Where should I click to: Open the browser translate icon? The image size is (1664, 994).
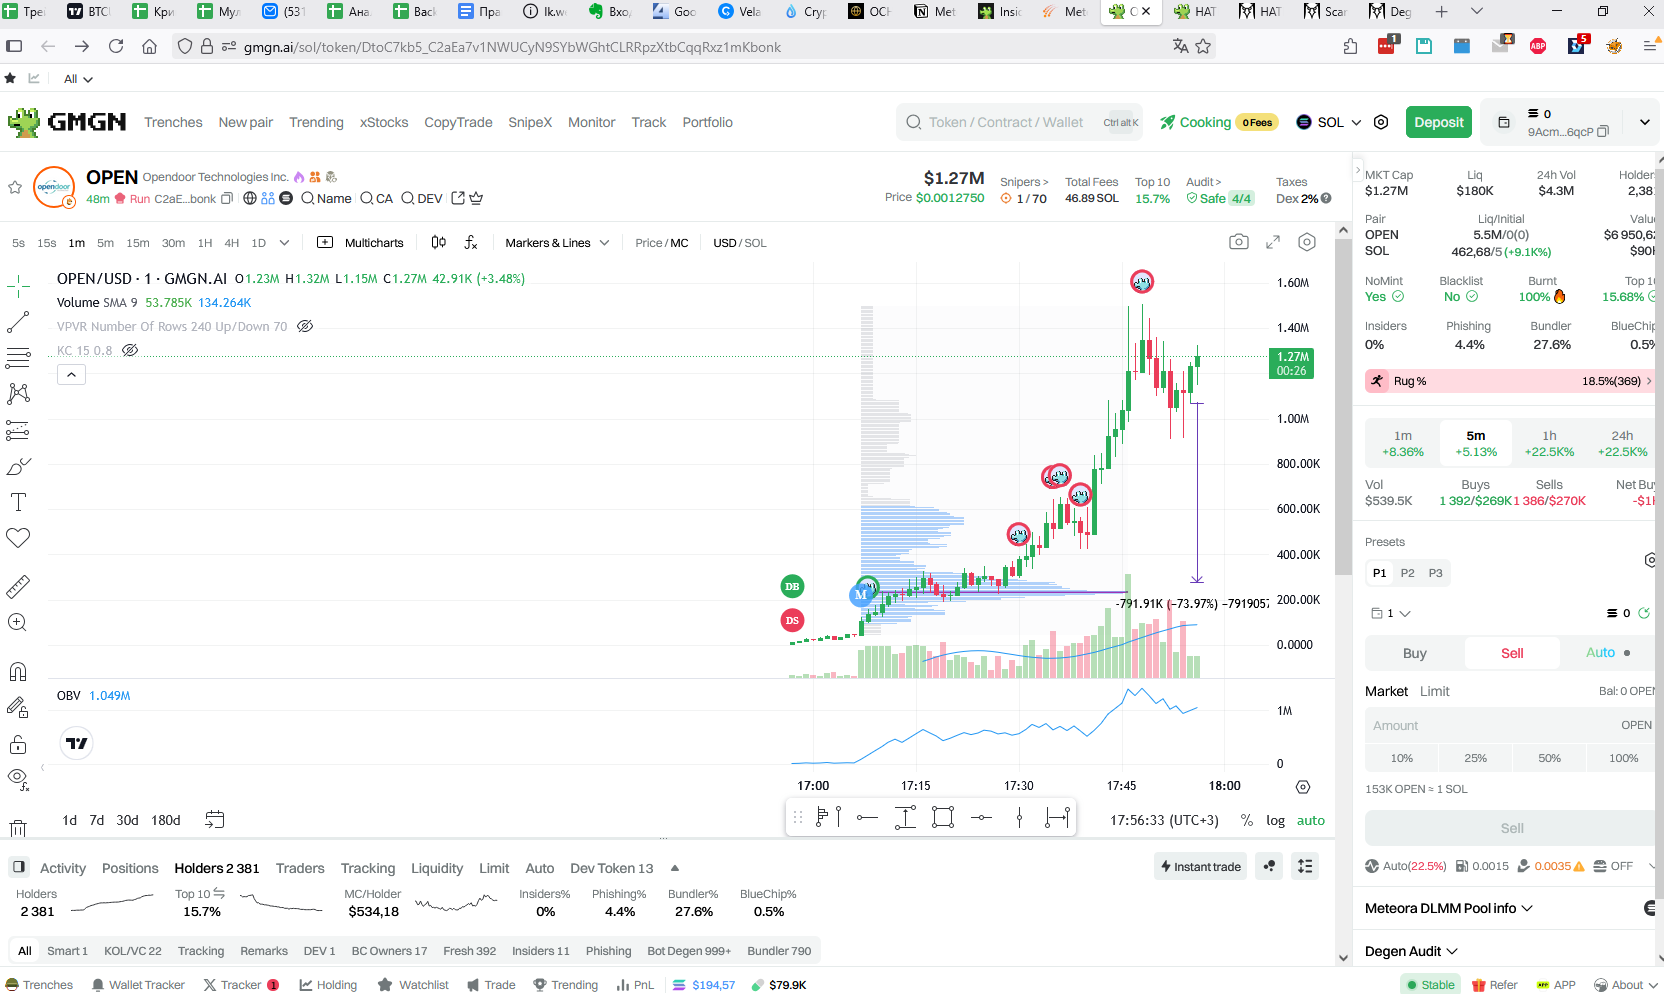pyautogui.click(x=1181, y=46)
